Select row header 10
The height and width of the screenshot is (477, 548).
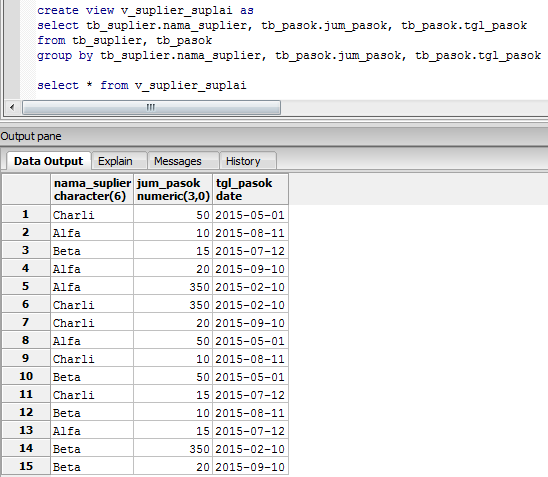[x=26, y=376]
